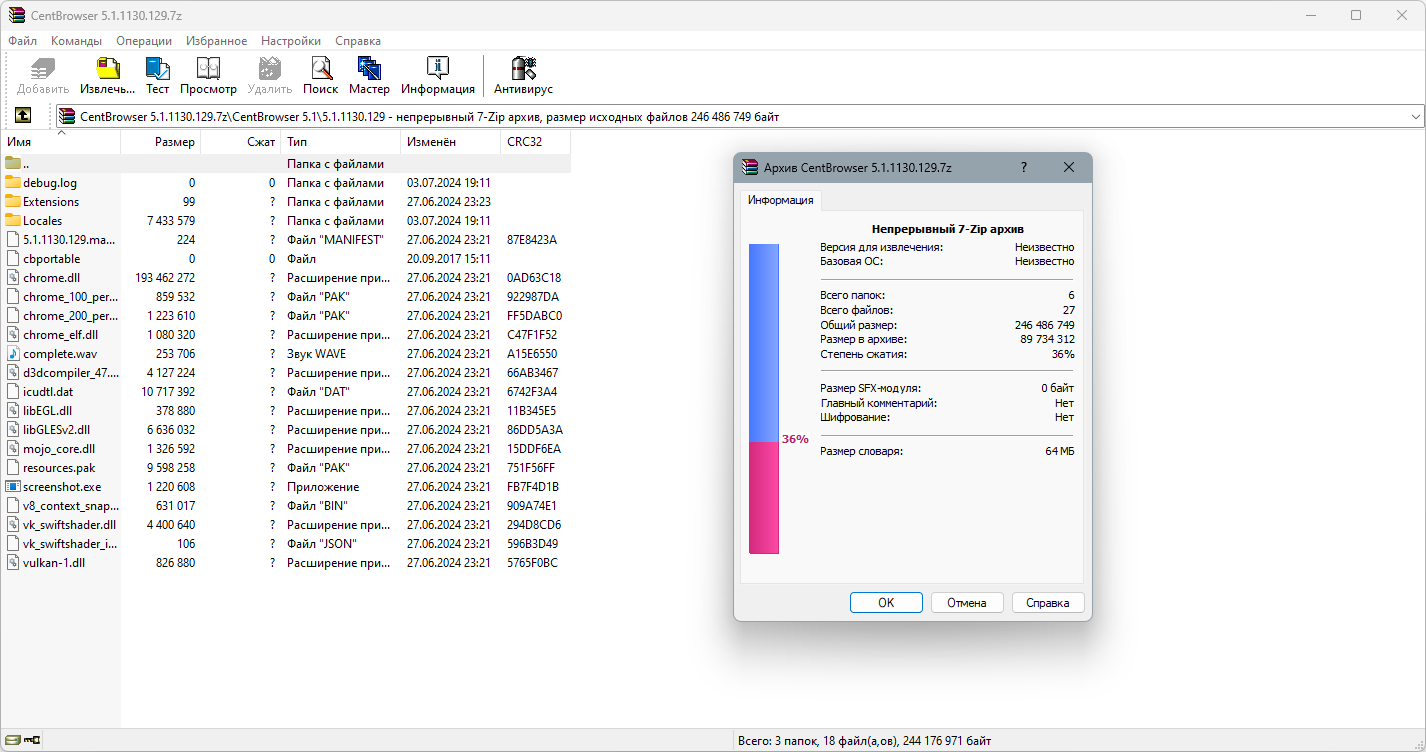Click the vulkan-1.dll file icon

pos(13,562)
